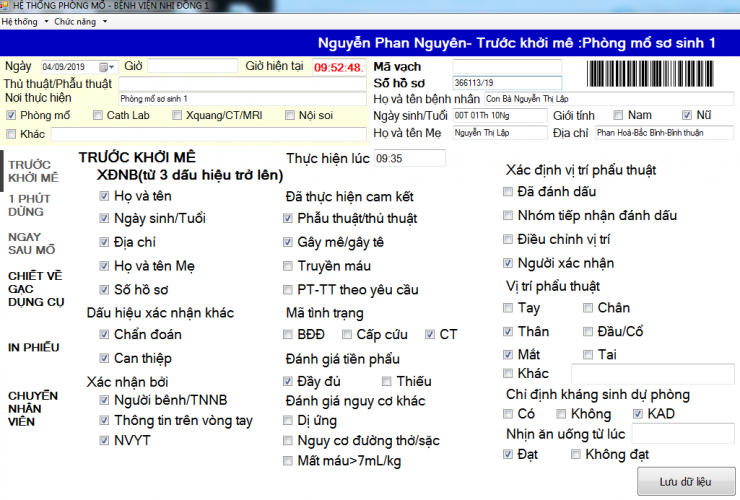740x500 pixels.
Task: Select Không đạt for fasting status
Action: pos(576,455)
